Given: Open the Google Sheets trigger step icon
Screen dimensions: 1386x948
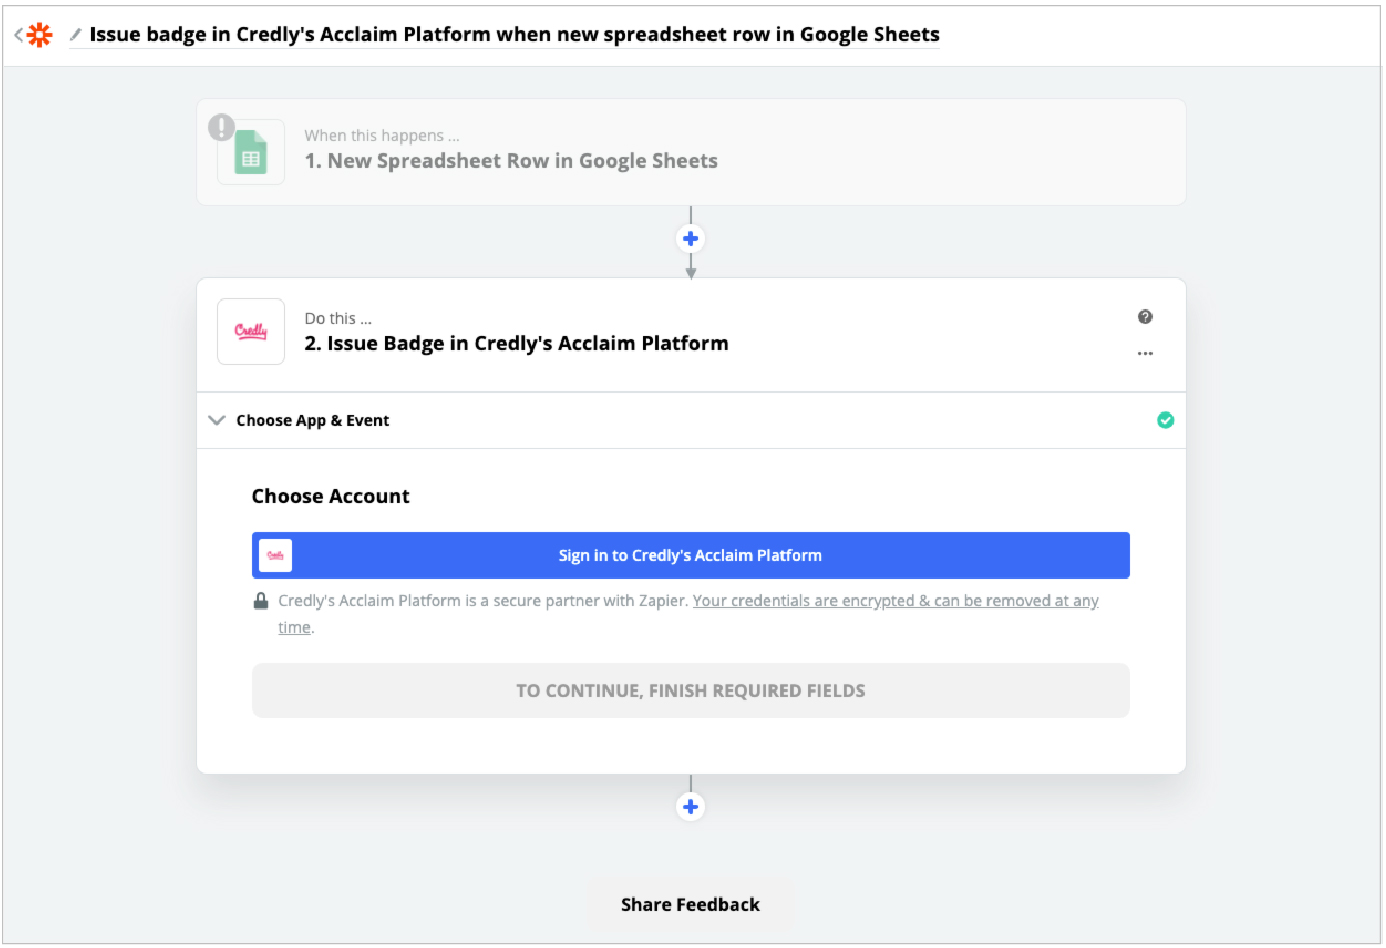Looking at the screenshot, I should [251, 153].
